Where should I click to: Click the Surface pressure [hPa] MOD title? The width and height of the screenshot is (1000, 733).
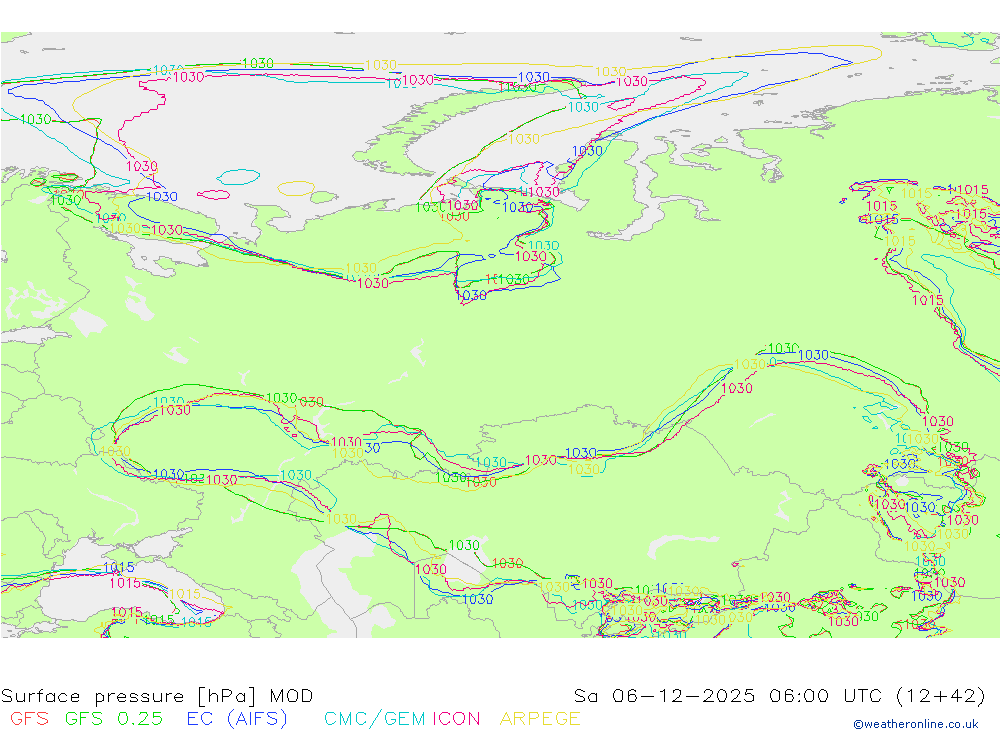157,695
